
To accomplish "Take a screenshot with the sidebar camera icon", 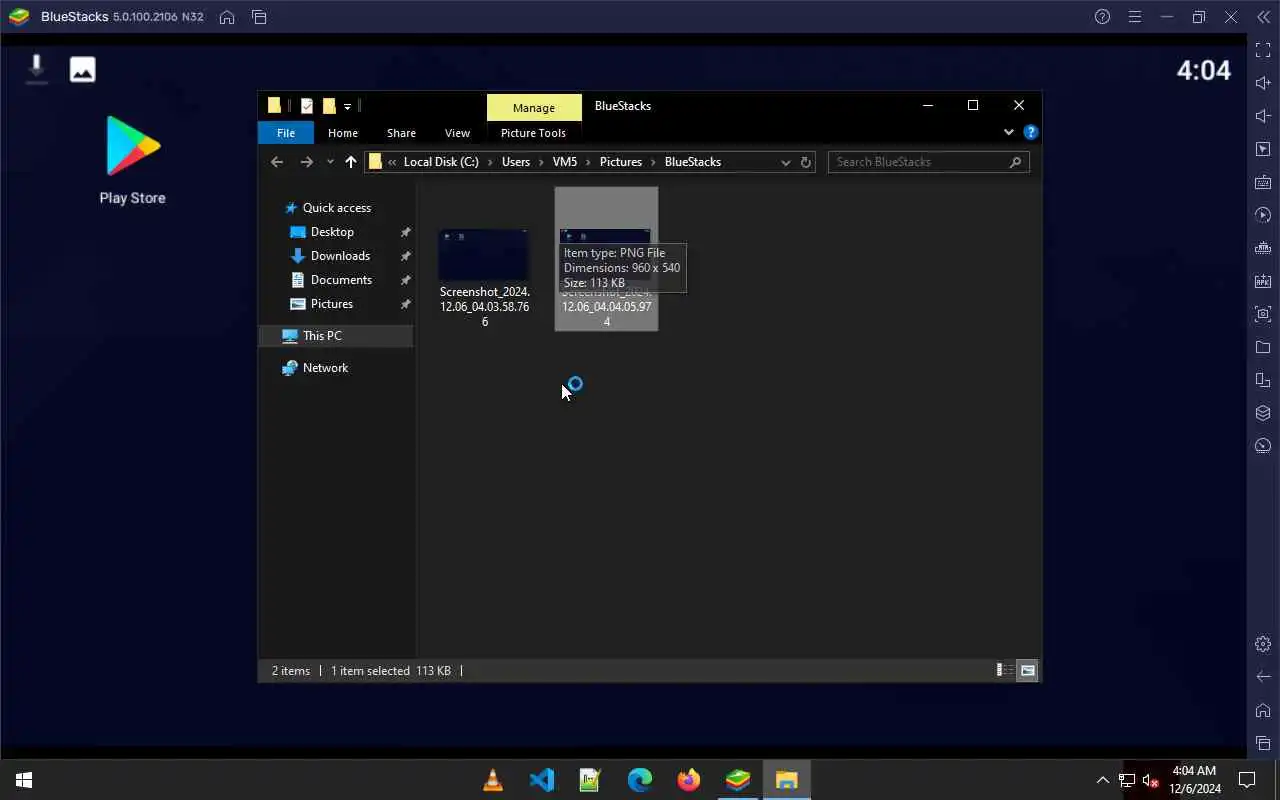I will click(1263, 314).
